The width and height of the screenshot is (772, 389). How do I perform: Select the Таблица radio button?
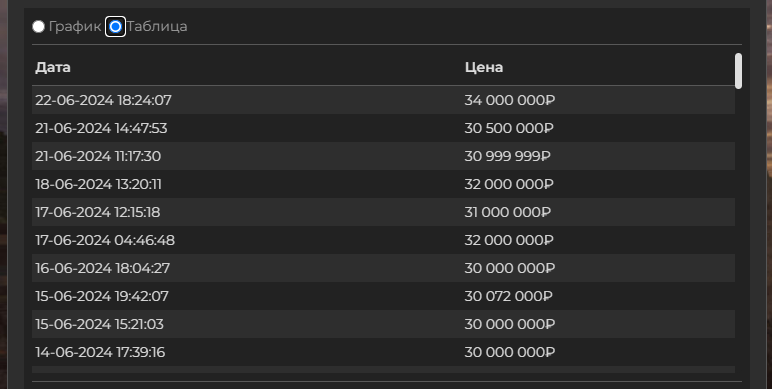coord(115,27)
